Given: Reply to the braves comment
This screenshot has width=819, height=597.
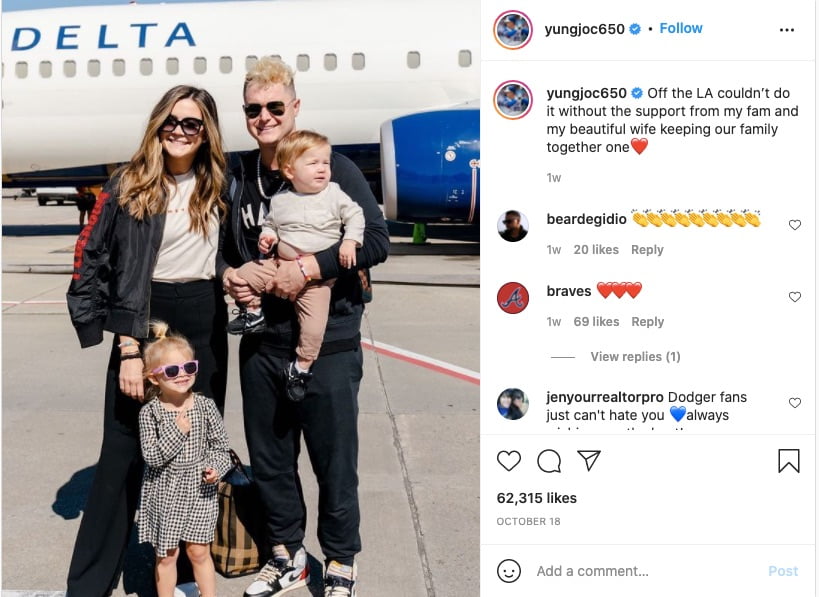Looking at the screenshot, I should 647,322.
